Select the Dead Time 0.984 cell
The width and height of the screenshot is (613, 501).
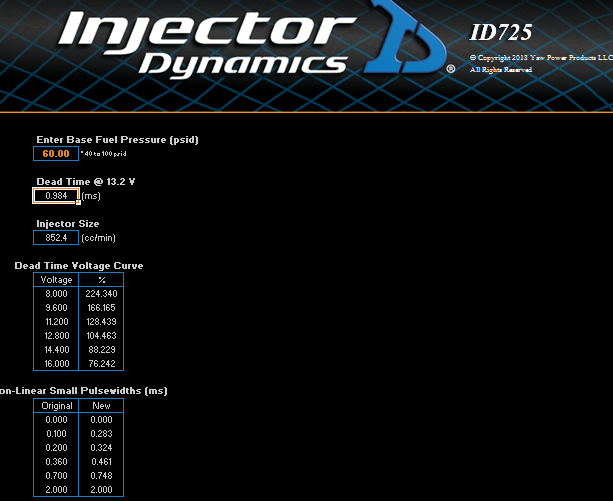click(x=56, y=196)
